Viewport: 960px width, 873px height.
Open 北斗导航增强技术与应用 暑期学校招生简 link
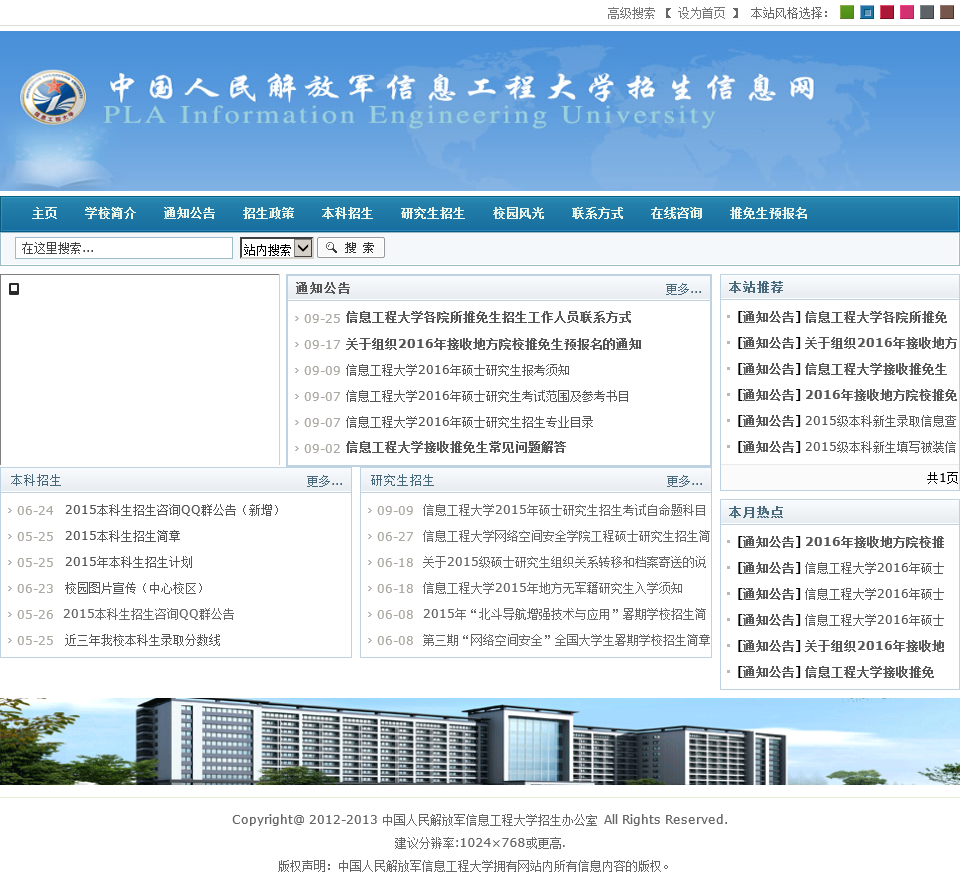point(564,614)
